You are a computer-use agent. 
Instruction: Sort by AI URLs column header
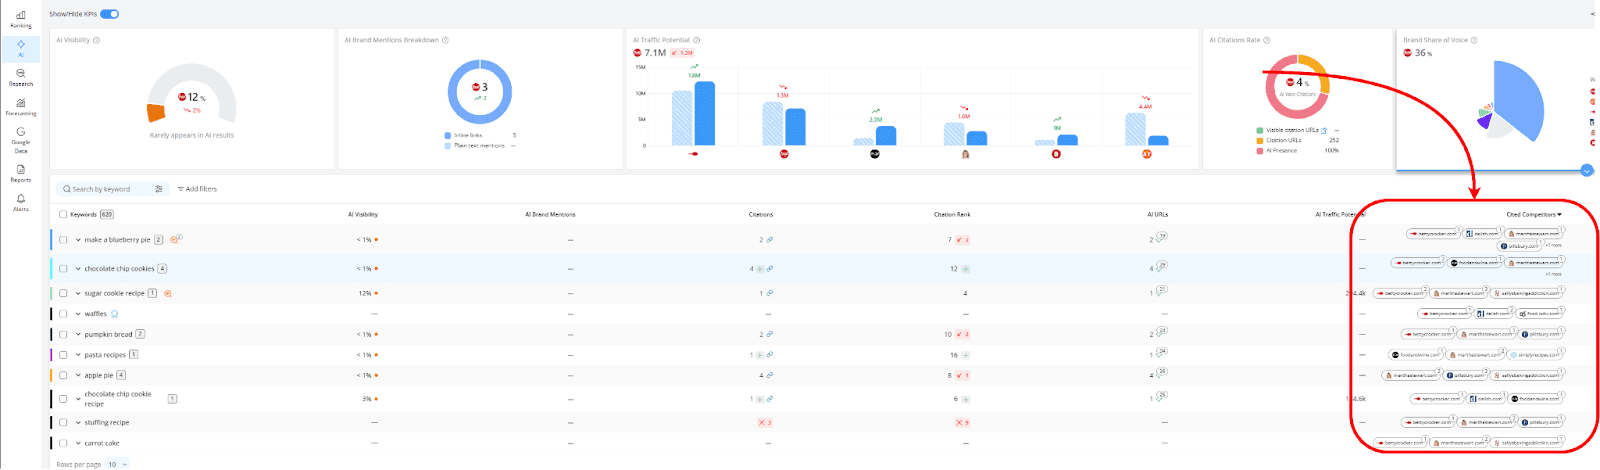click(x=1158, y=214)
